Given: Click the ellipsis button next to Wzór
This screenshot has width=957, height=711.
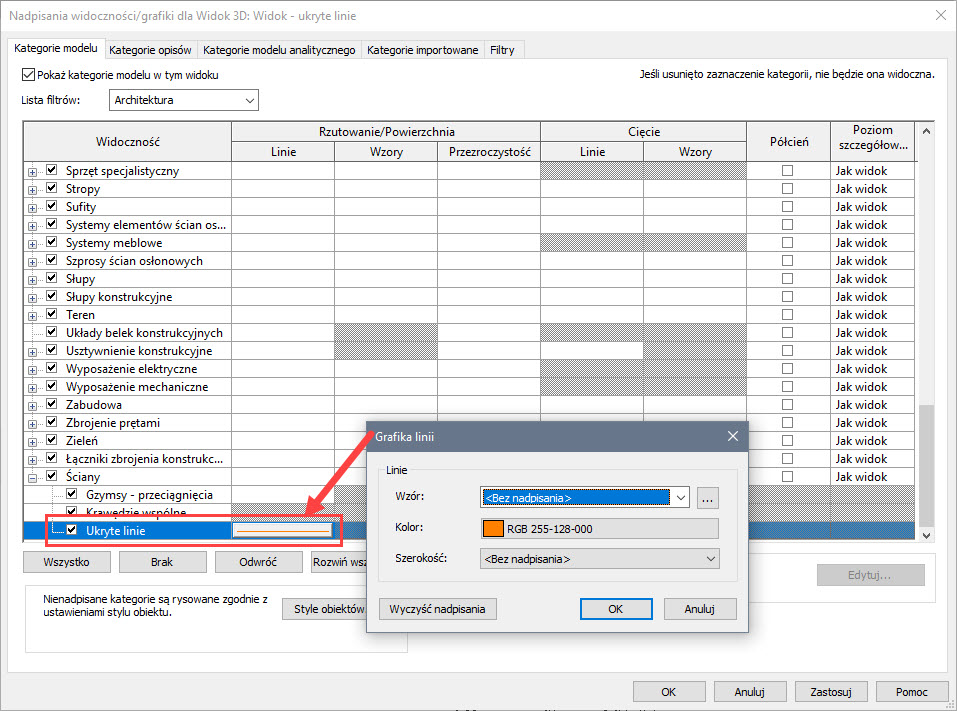Looking at the screenshot, I should (x=708, y=497).
